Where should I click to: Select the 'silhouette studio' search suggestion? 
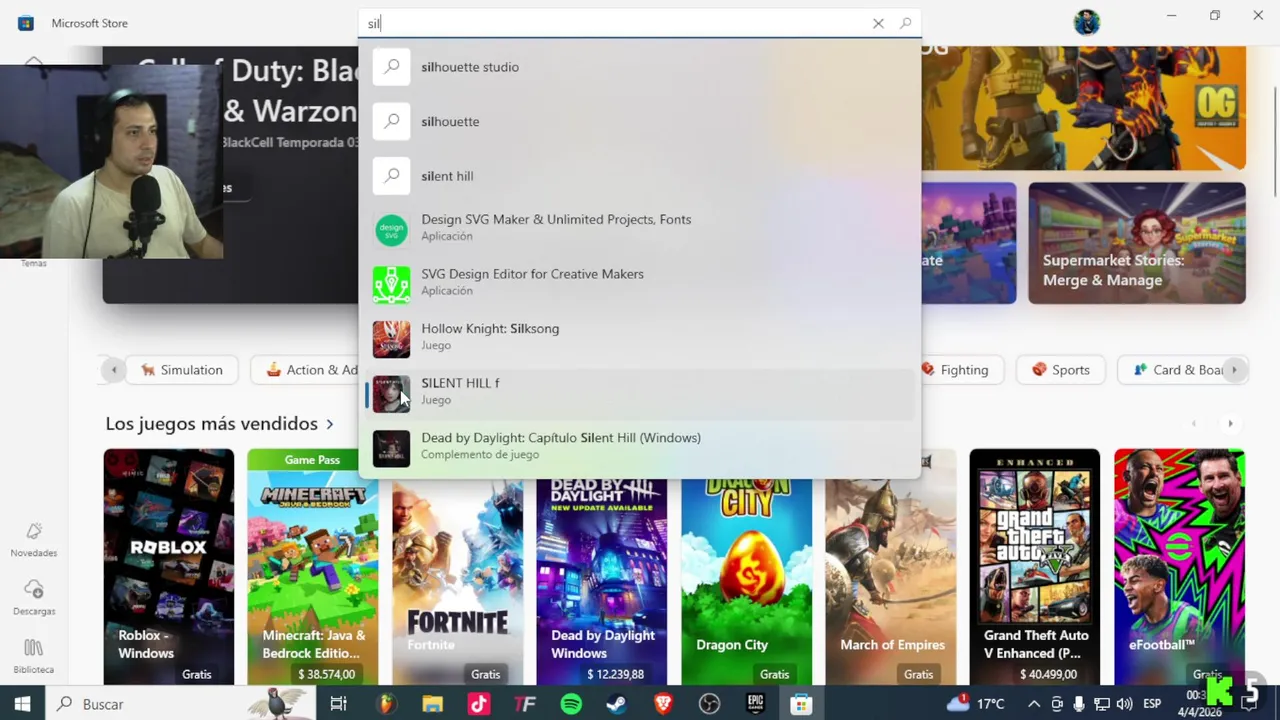click(x=640, y=67)
